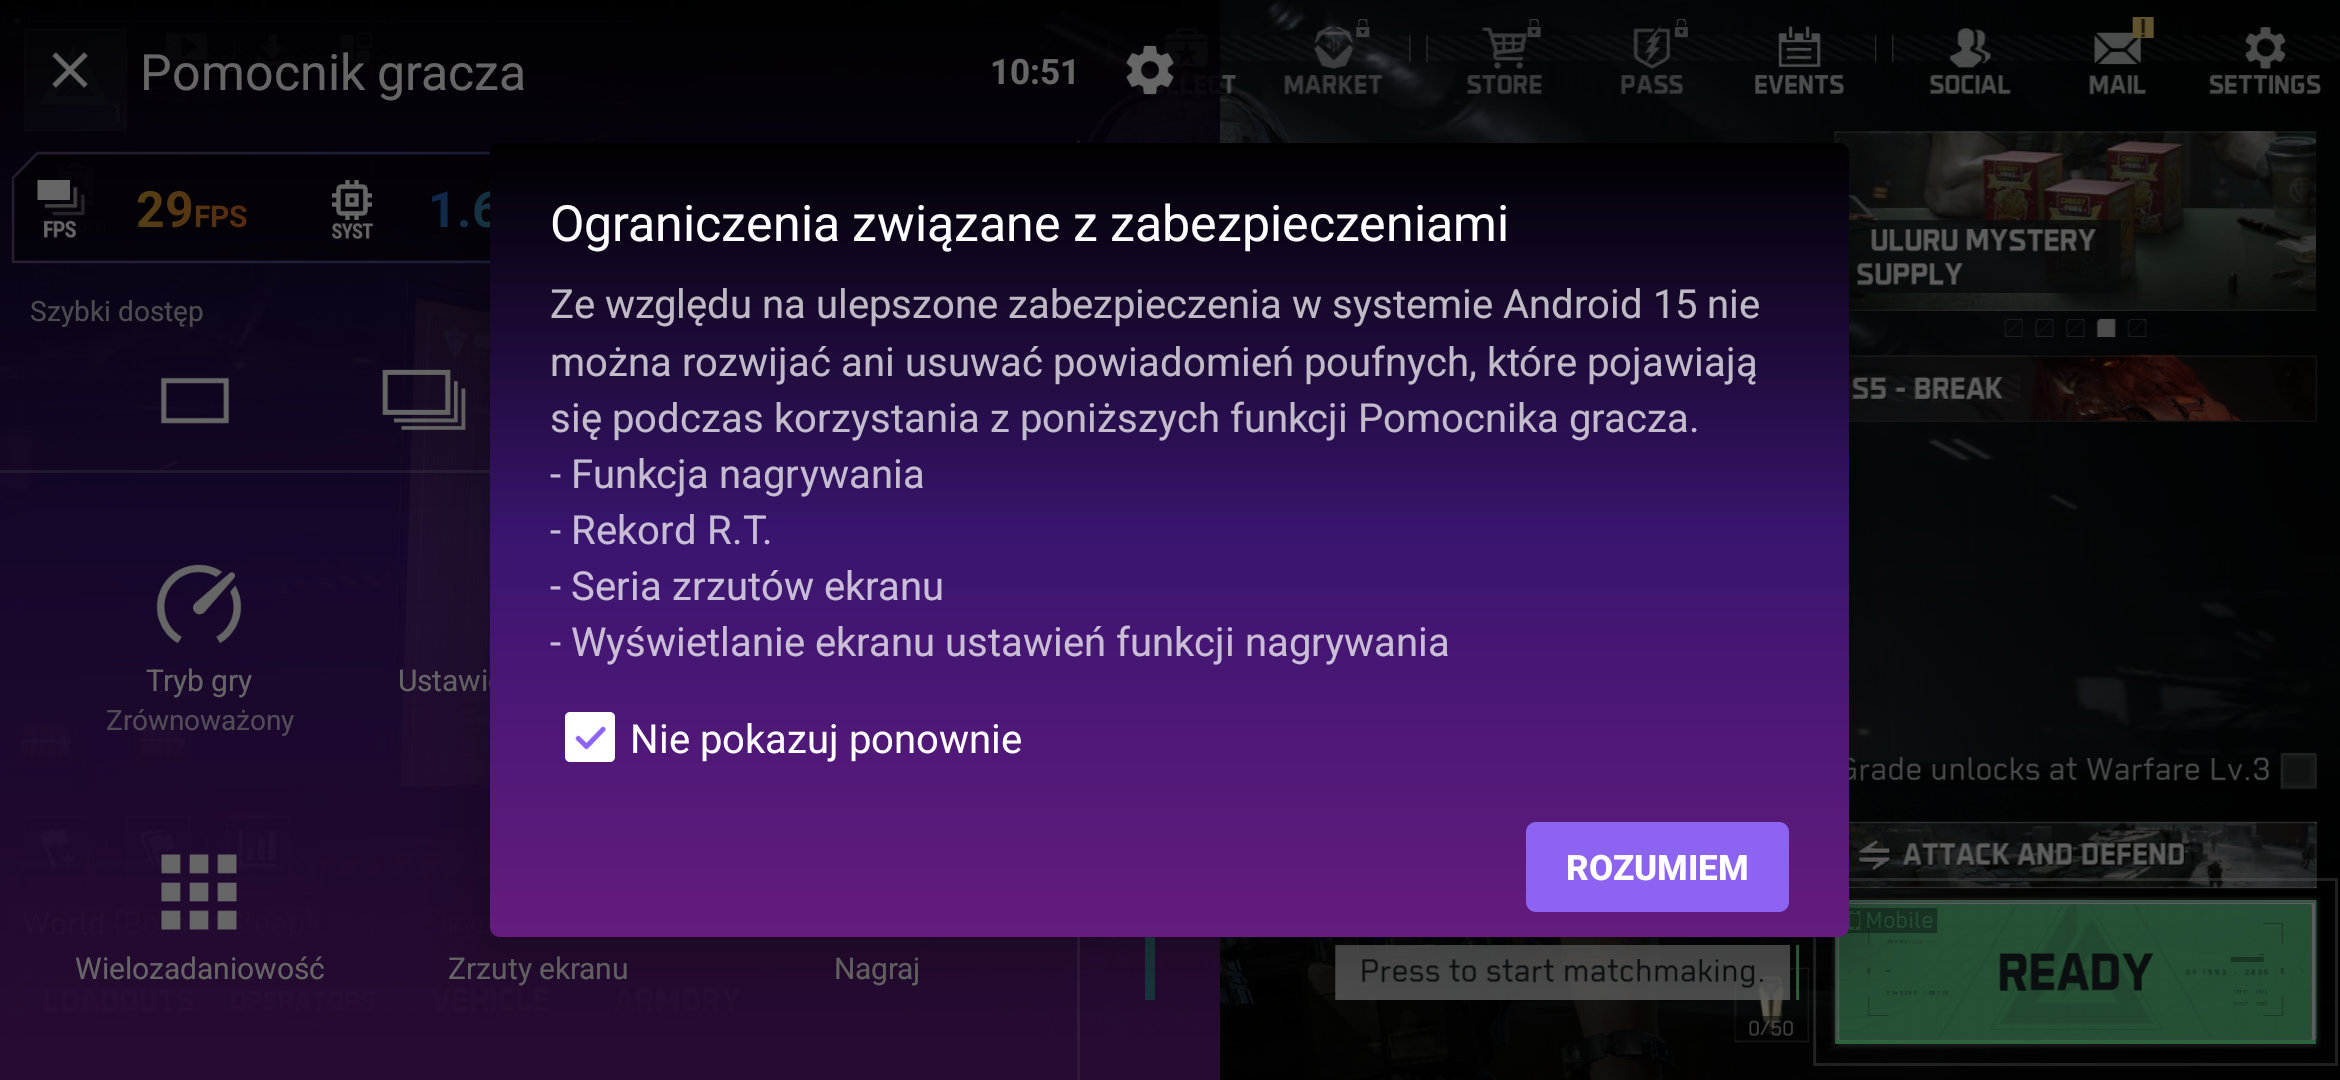This screenshot has height=1080, width=2340.
Task: Tap the FPS counter icon
Action: click(x=59, y=208)
